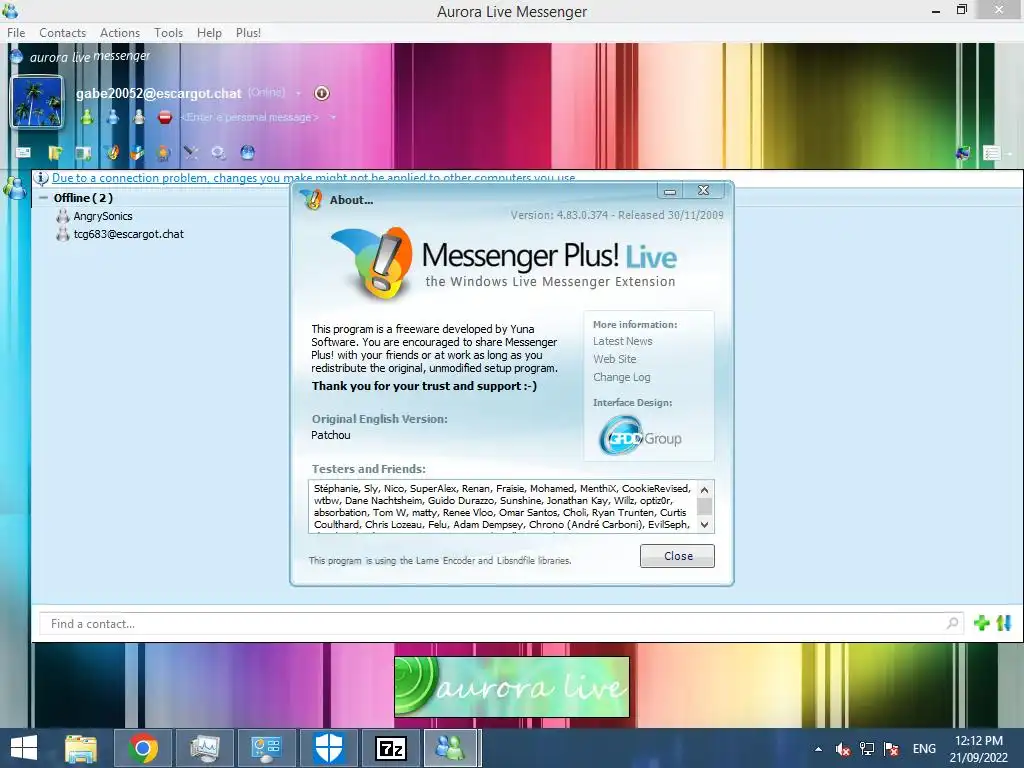This screenshot has width=1024, height=768.
Task: Click the Enter a personal message field
Action: coord(249,118)
